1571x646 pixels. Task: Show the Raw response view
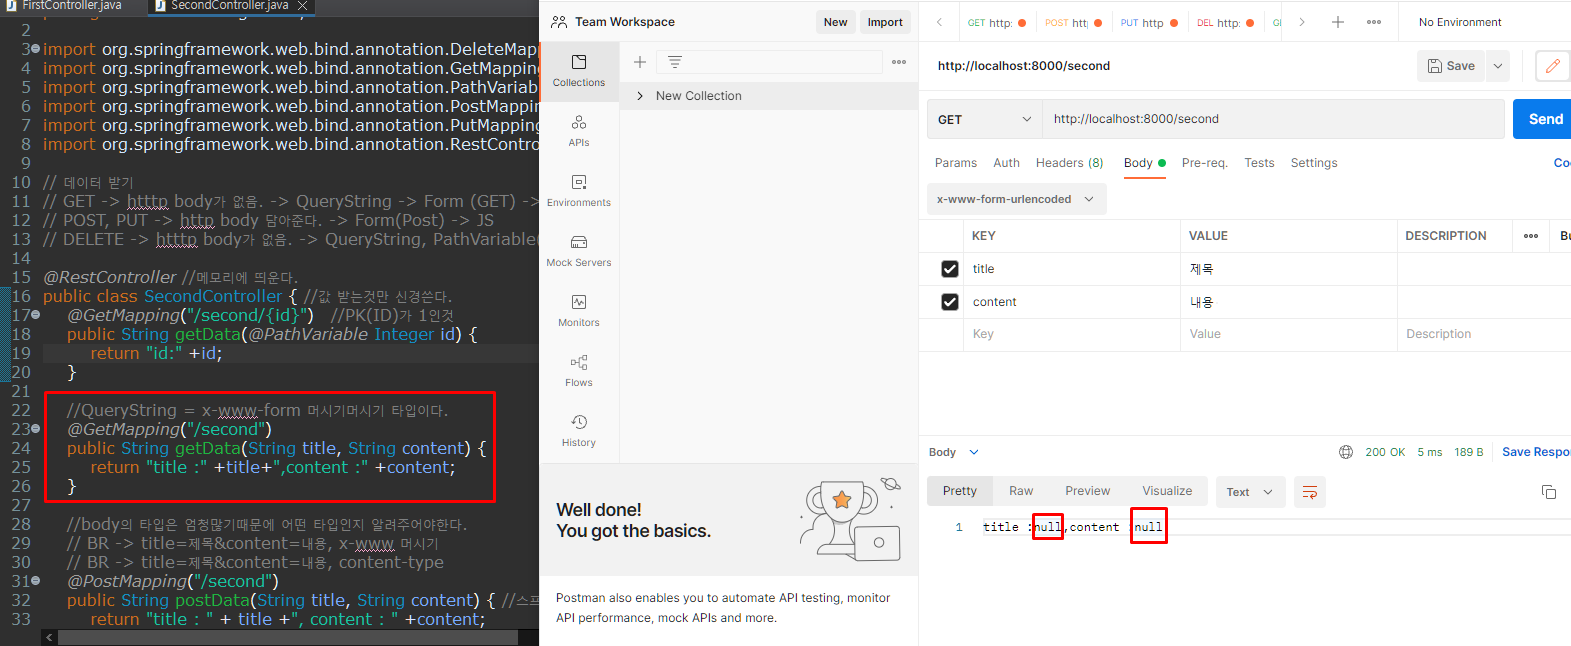tap(1021, 491)
